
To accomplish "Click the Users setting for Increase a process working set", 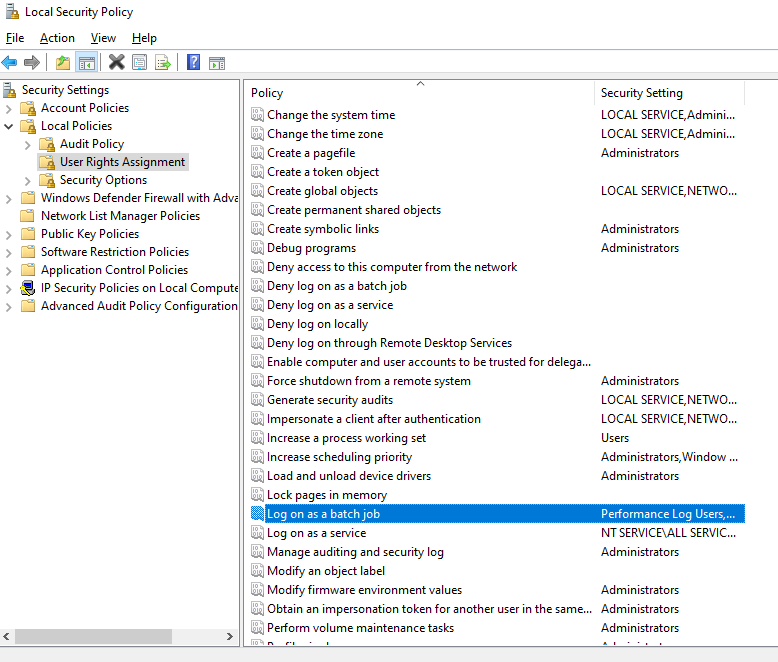I will pyautogui.click(x=615, y=438).
